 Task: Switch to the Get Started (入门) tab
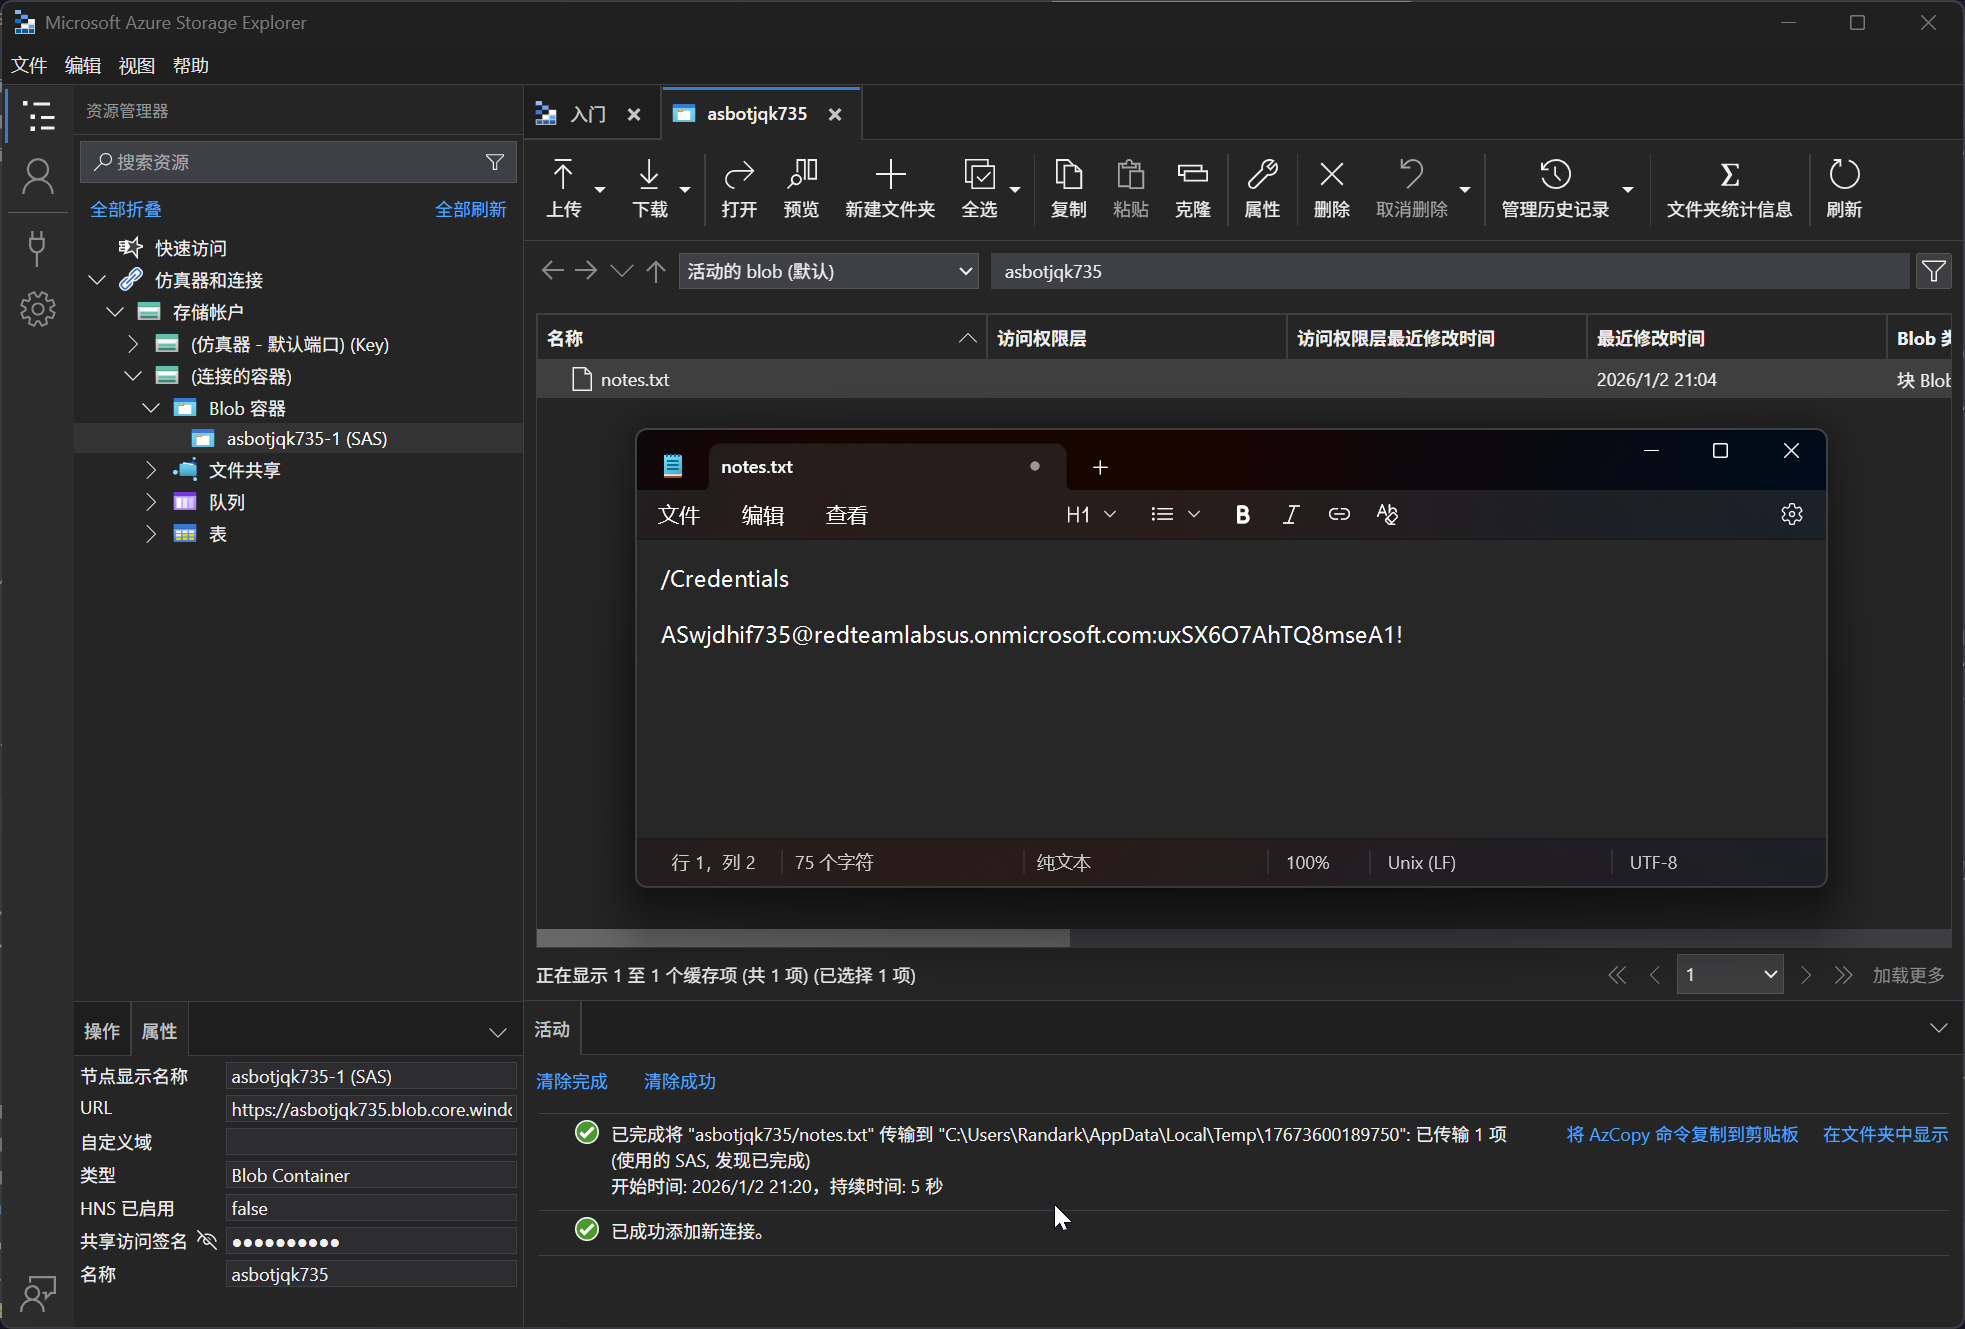tap(588, 114)
